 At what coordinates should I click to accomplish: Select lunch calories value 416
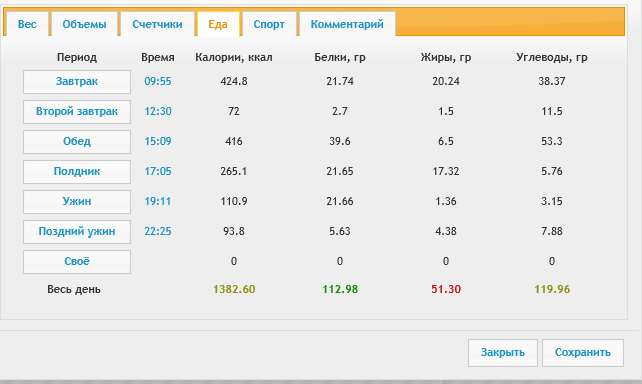pyautogui.click(x=234, y=141)
